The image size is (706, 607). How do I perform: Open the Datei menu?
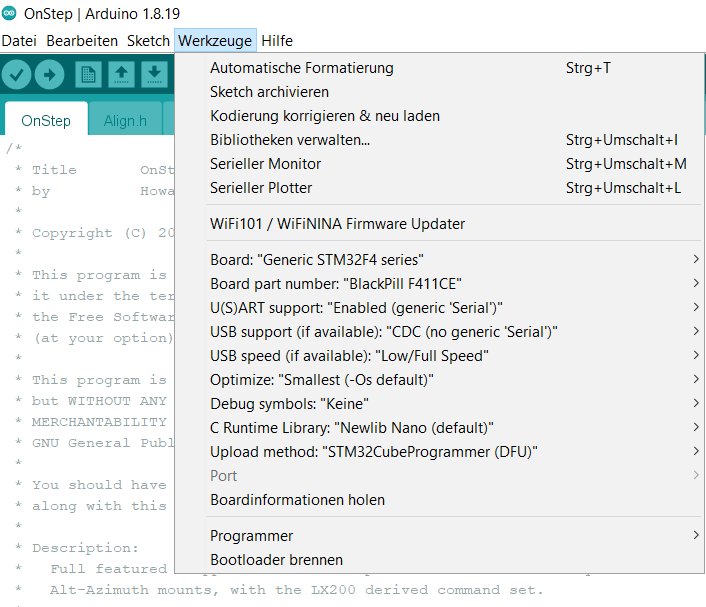(19, 41)
